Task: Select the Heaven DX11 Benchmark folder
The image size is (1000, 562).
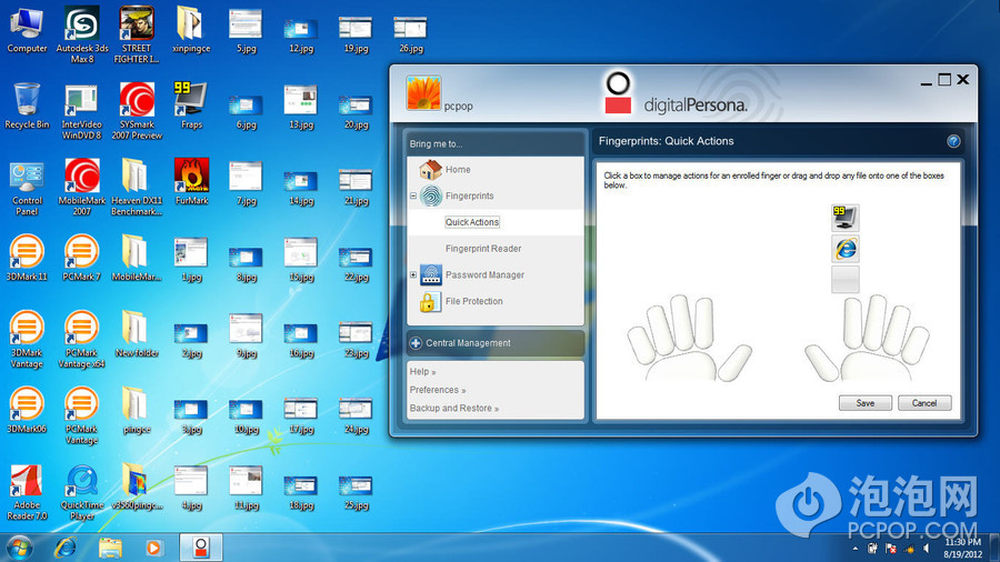Action: [x=136, y=187]
